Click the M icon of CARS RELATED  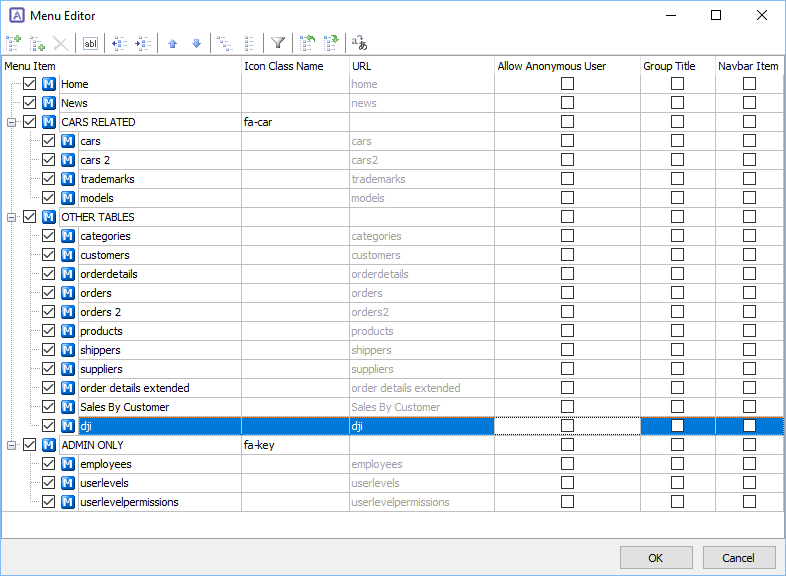point(49,122)
